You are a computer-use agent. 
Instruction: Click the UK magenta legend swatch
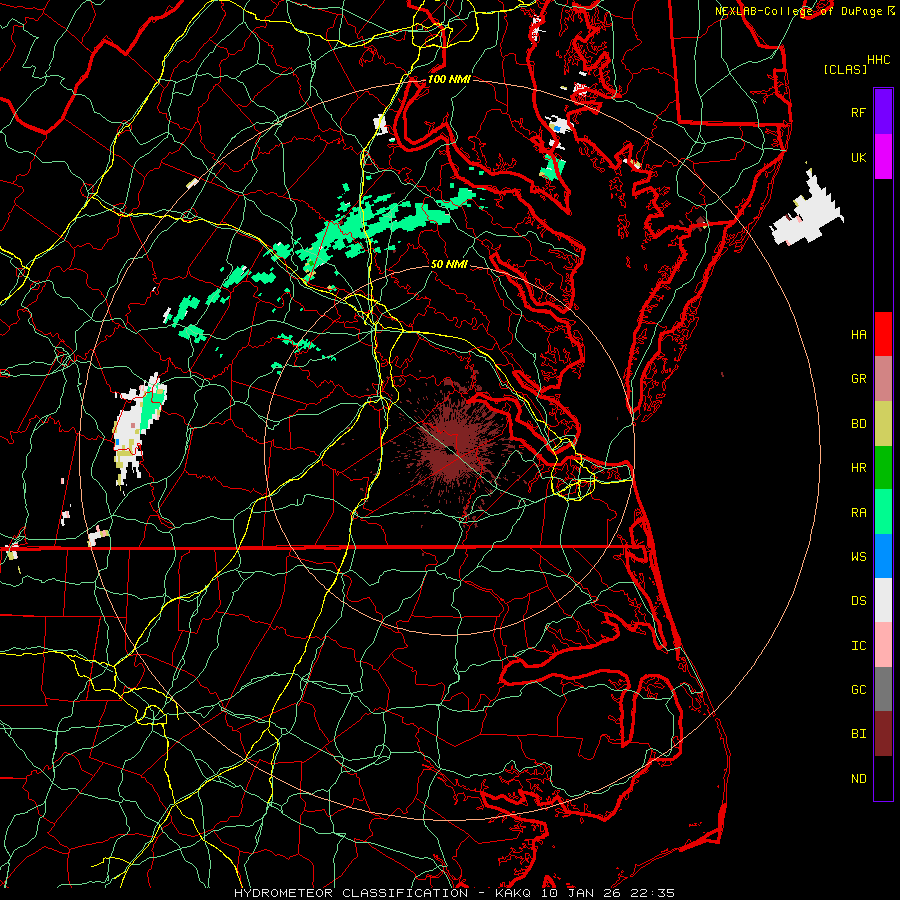tap(883, 157)
